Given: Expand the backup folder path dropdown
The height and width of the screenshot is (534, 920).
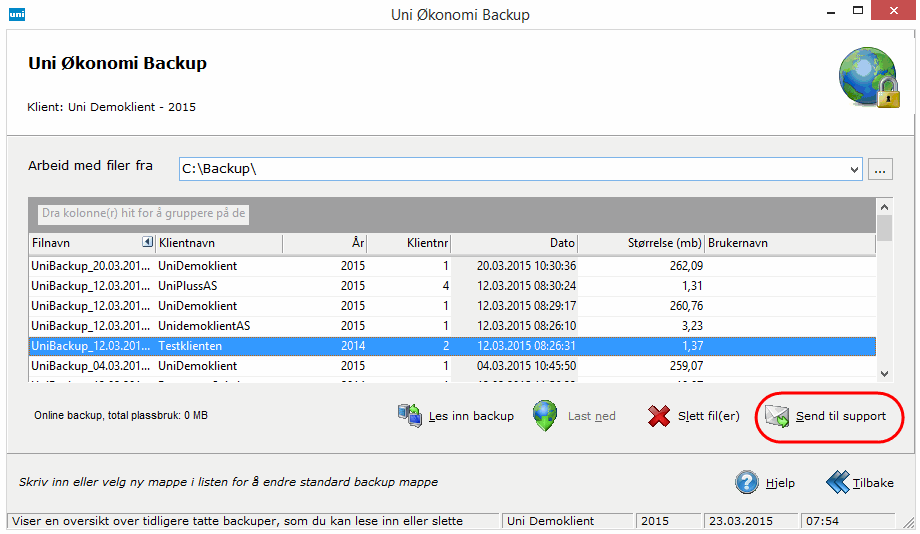Looking at the screenshot, I should [x=854, y=169].
